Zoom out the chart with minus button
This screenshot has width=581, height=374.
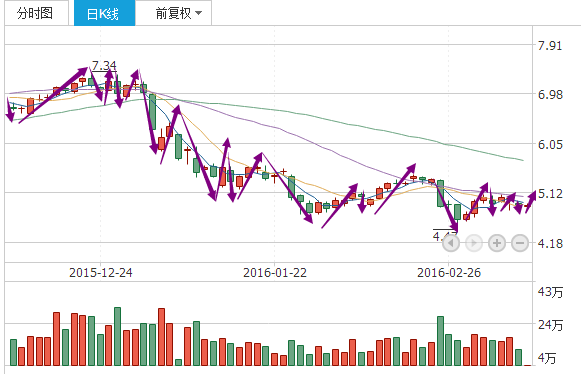pos(520,243)
